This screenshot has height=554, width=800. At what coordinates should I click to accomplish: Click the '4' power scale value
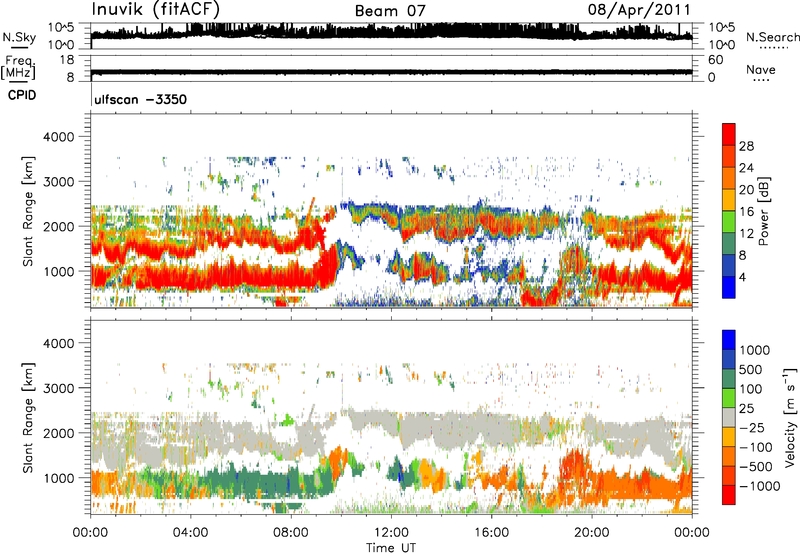point(743,277)
